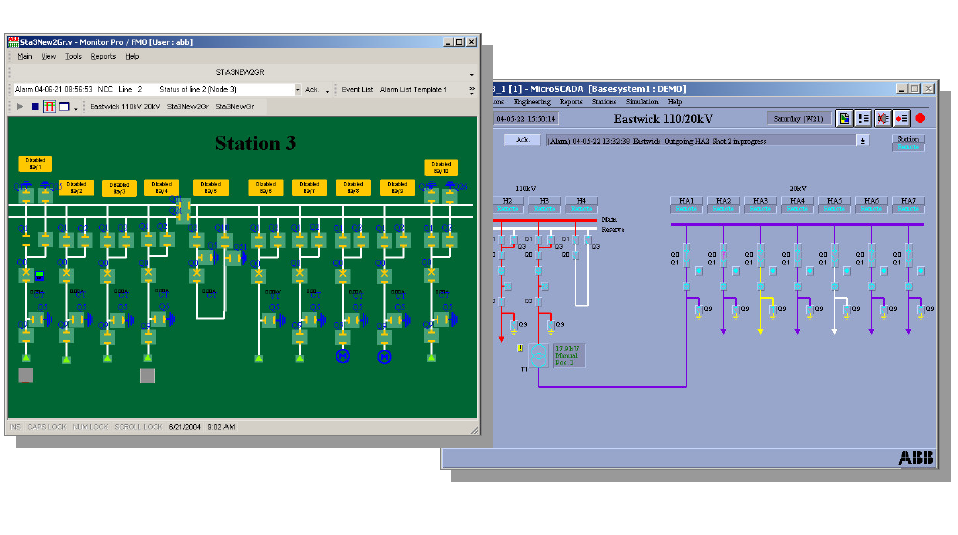Open Simulation menu in MicroSCADA window

click(x=642, y=102)
